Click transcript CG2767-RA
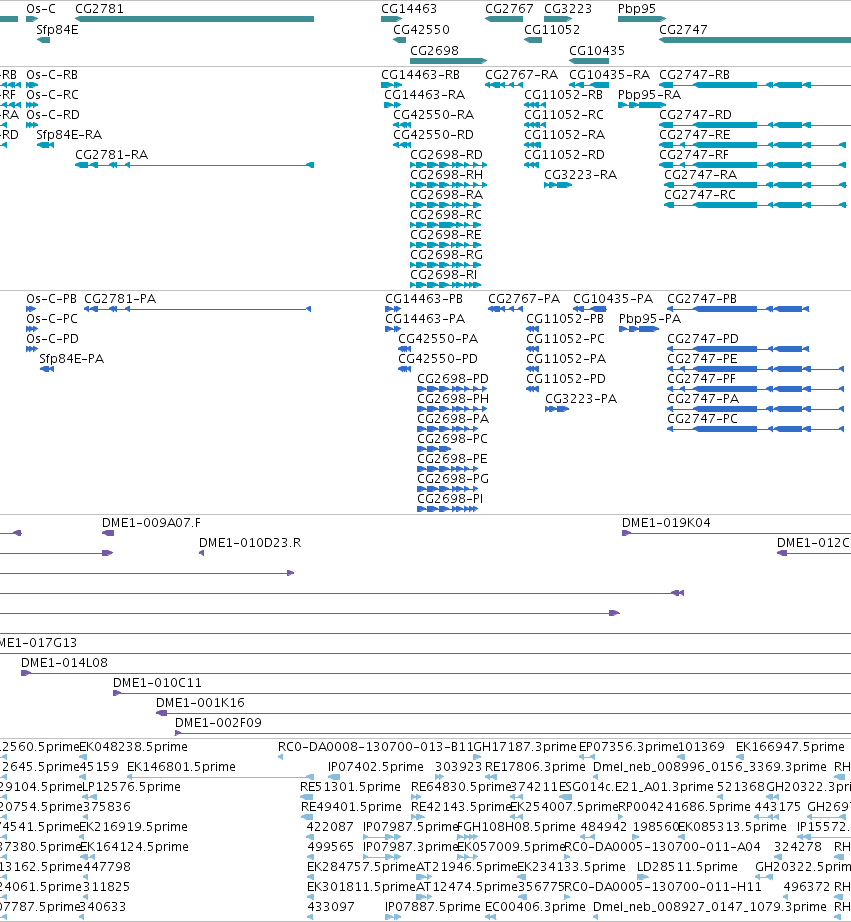851x922 pixels. pos(521,75)
